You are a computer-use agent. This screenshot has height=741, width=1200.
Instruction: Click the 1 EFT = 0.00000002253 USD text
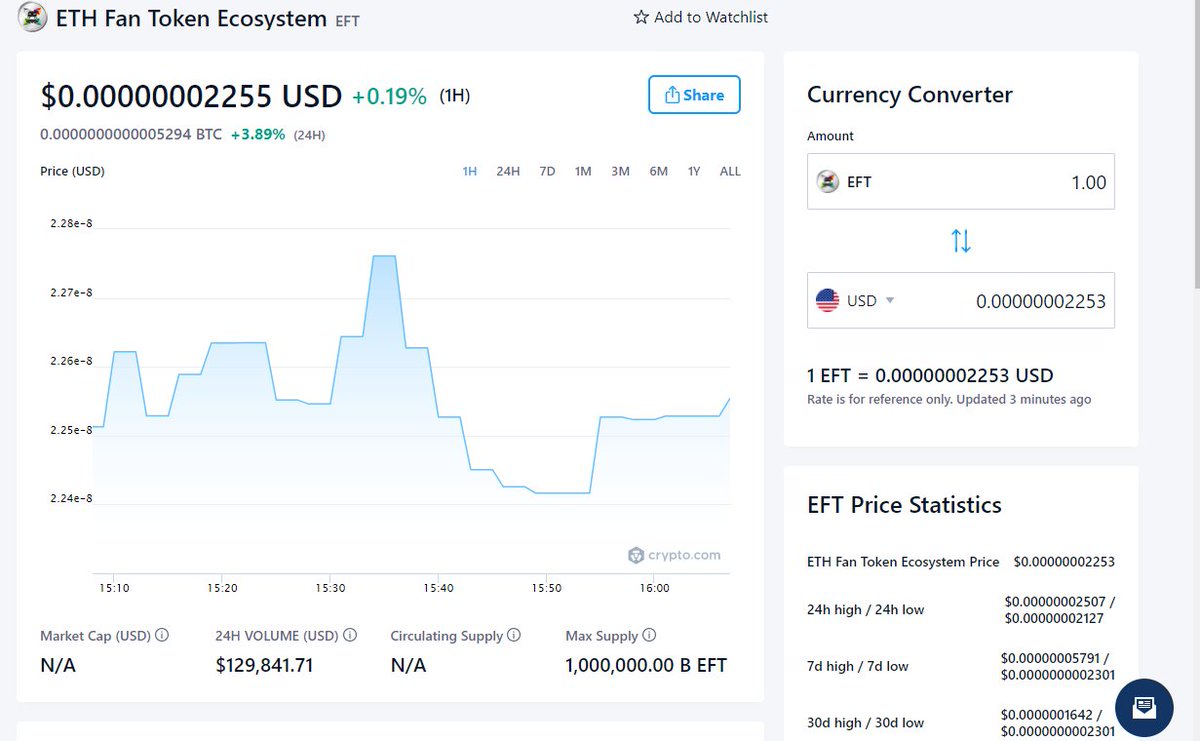coord(930,376)
